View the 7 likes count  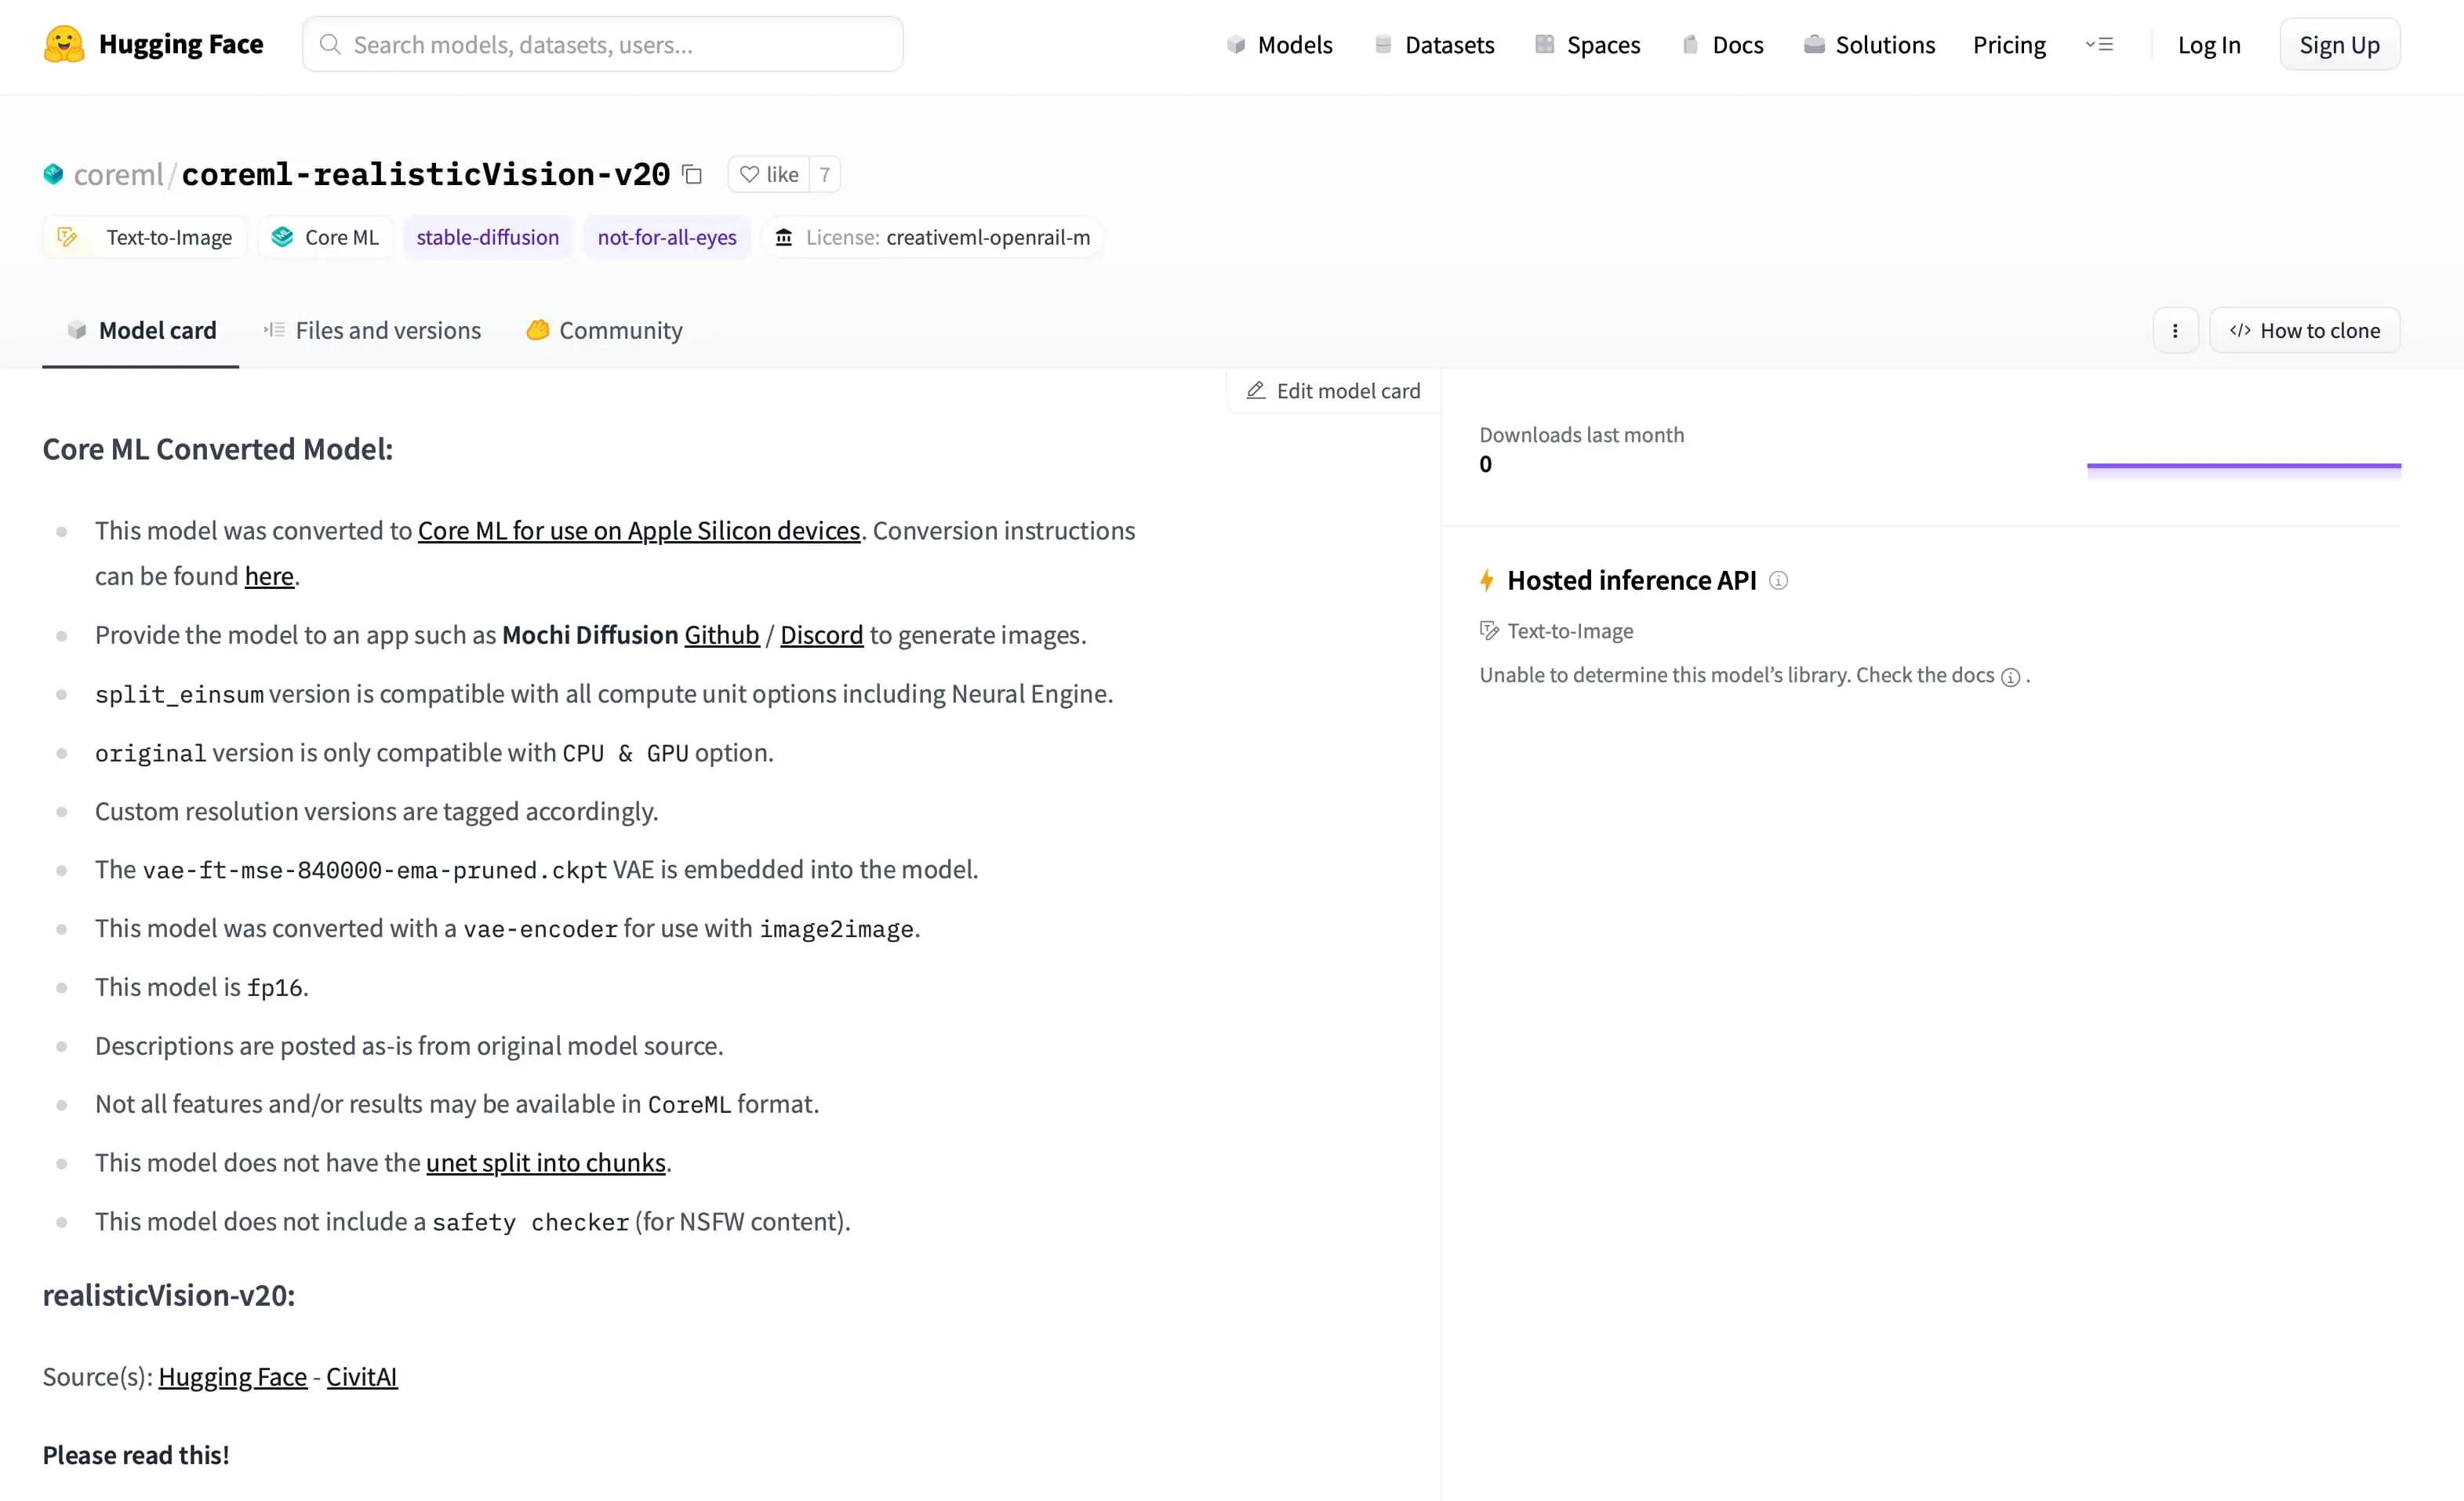pos(825,175)
